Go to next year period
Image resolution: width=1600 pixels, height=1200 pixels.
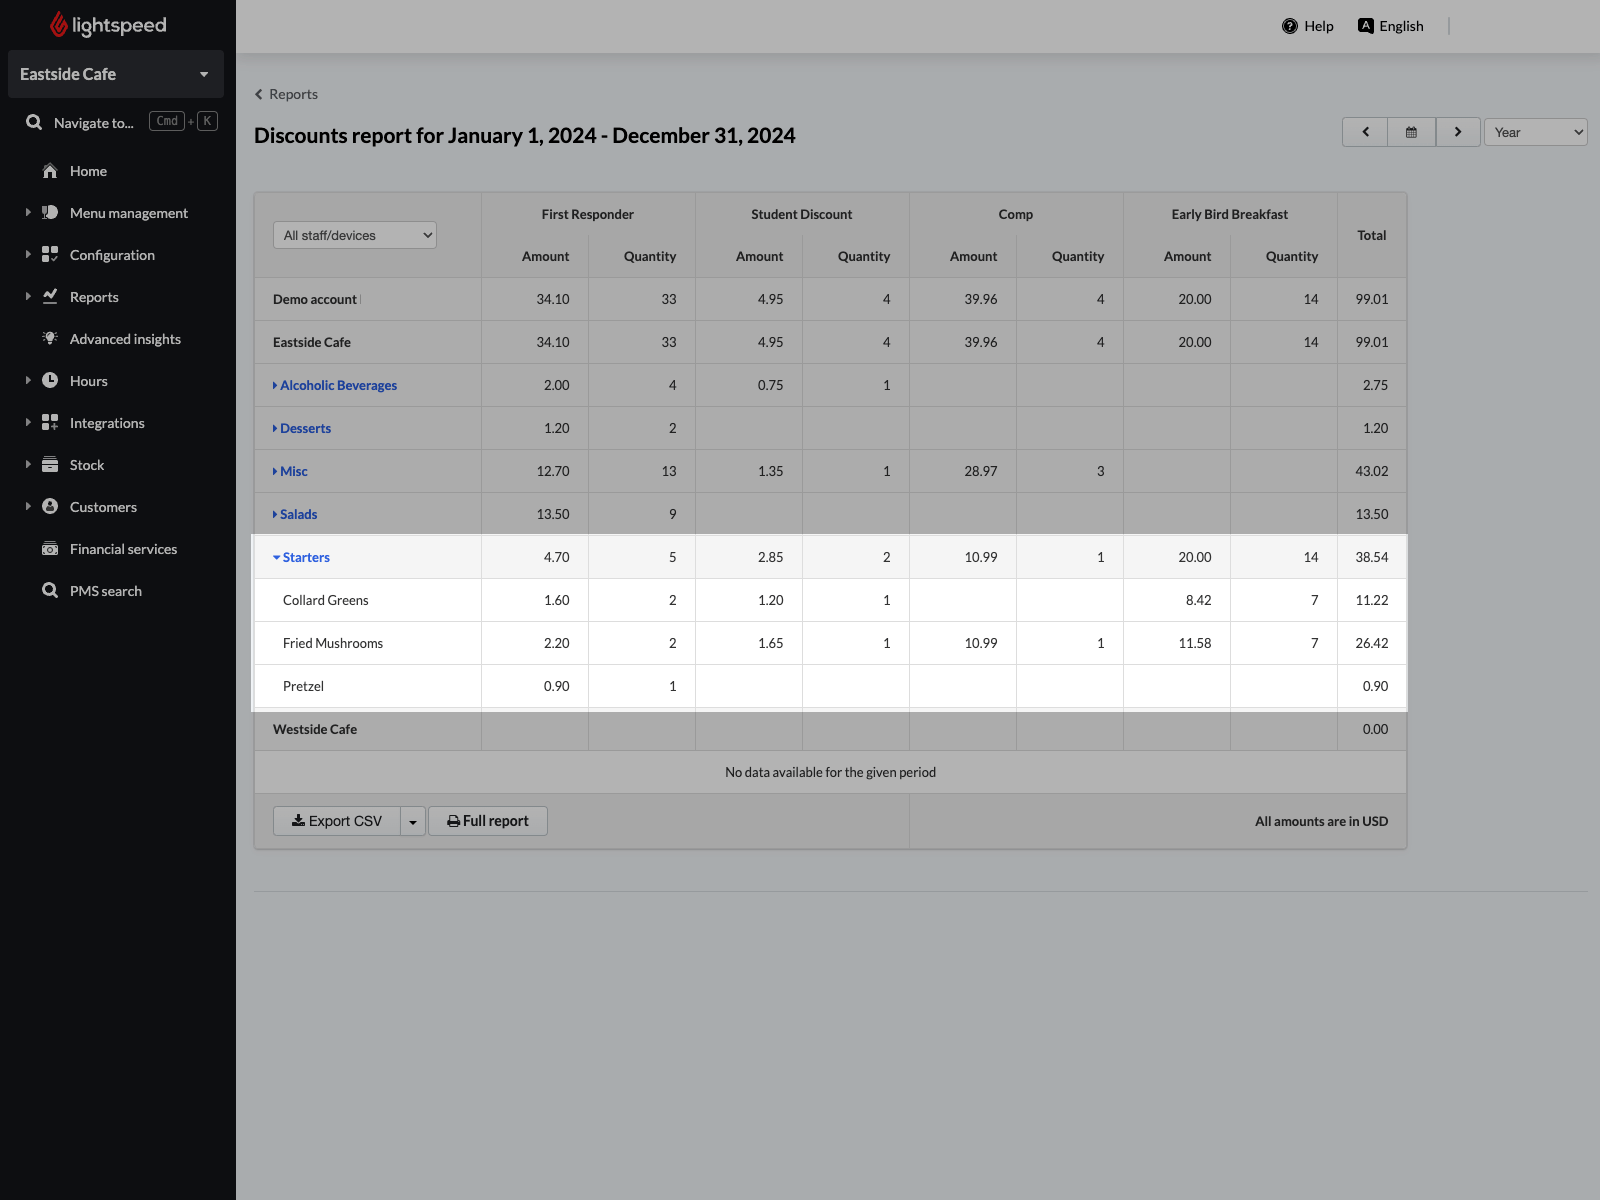click(1458, 132)
